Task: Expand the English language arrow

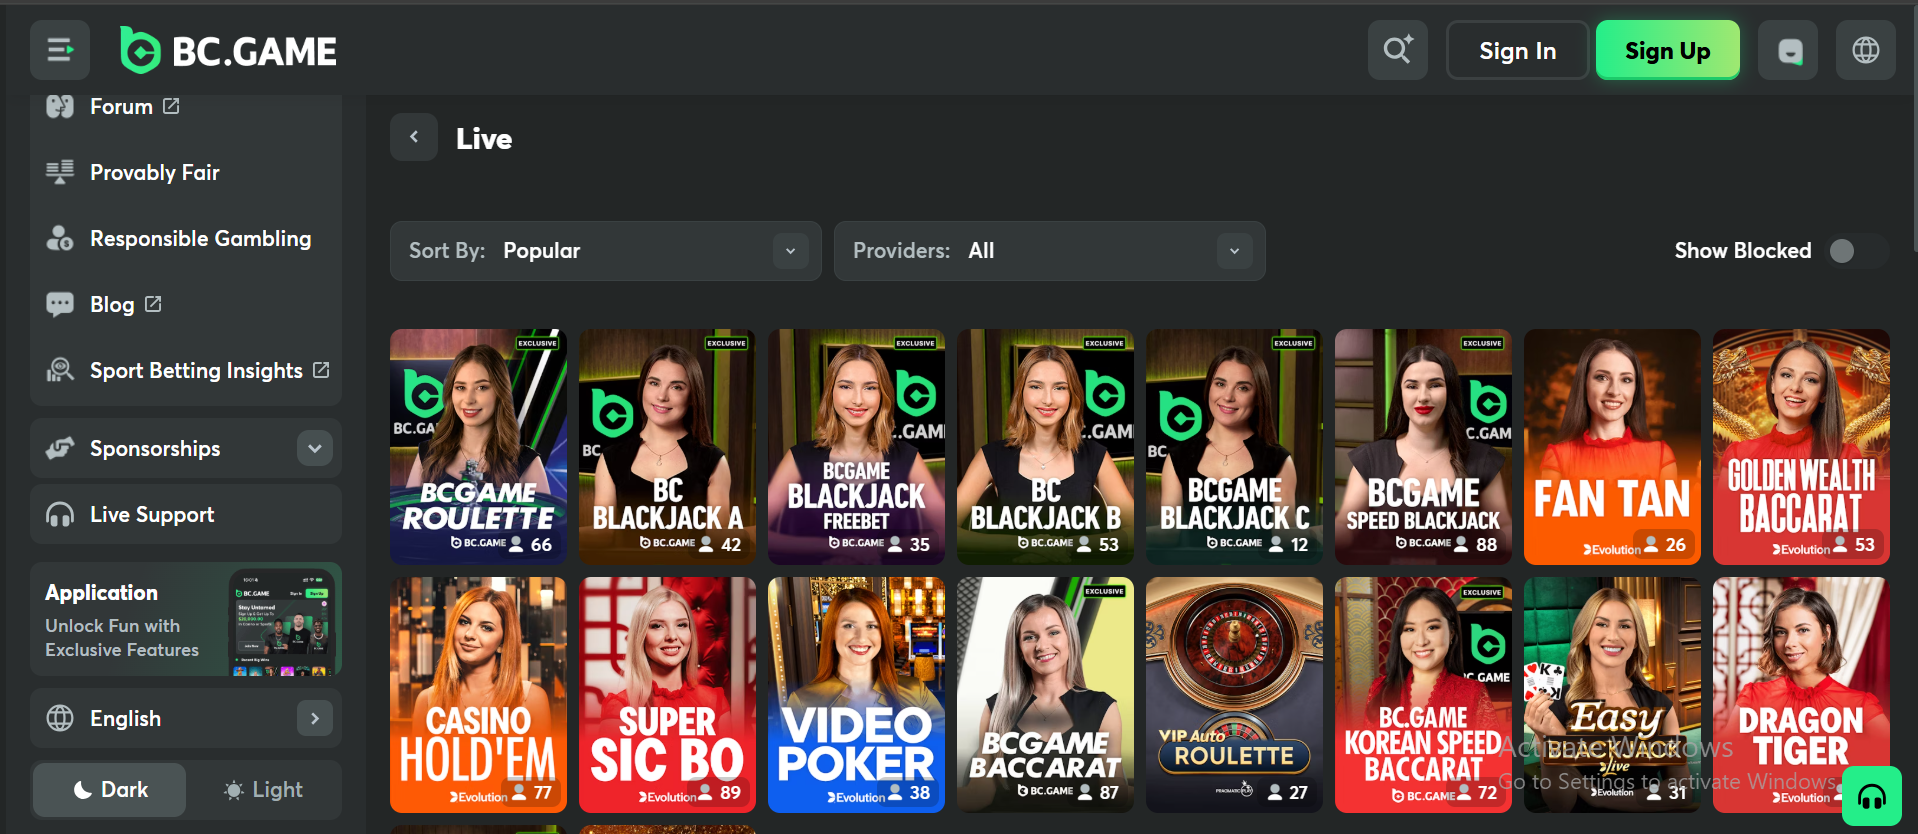Action: [x=315, y=718]
